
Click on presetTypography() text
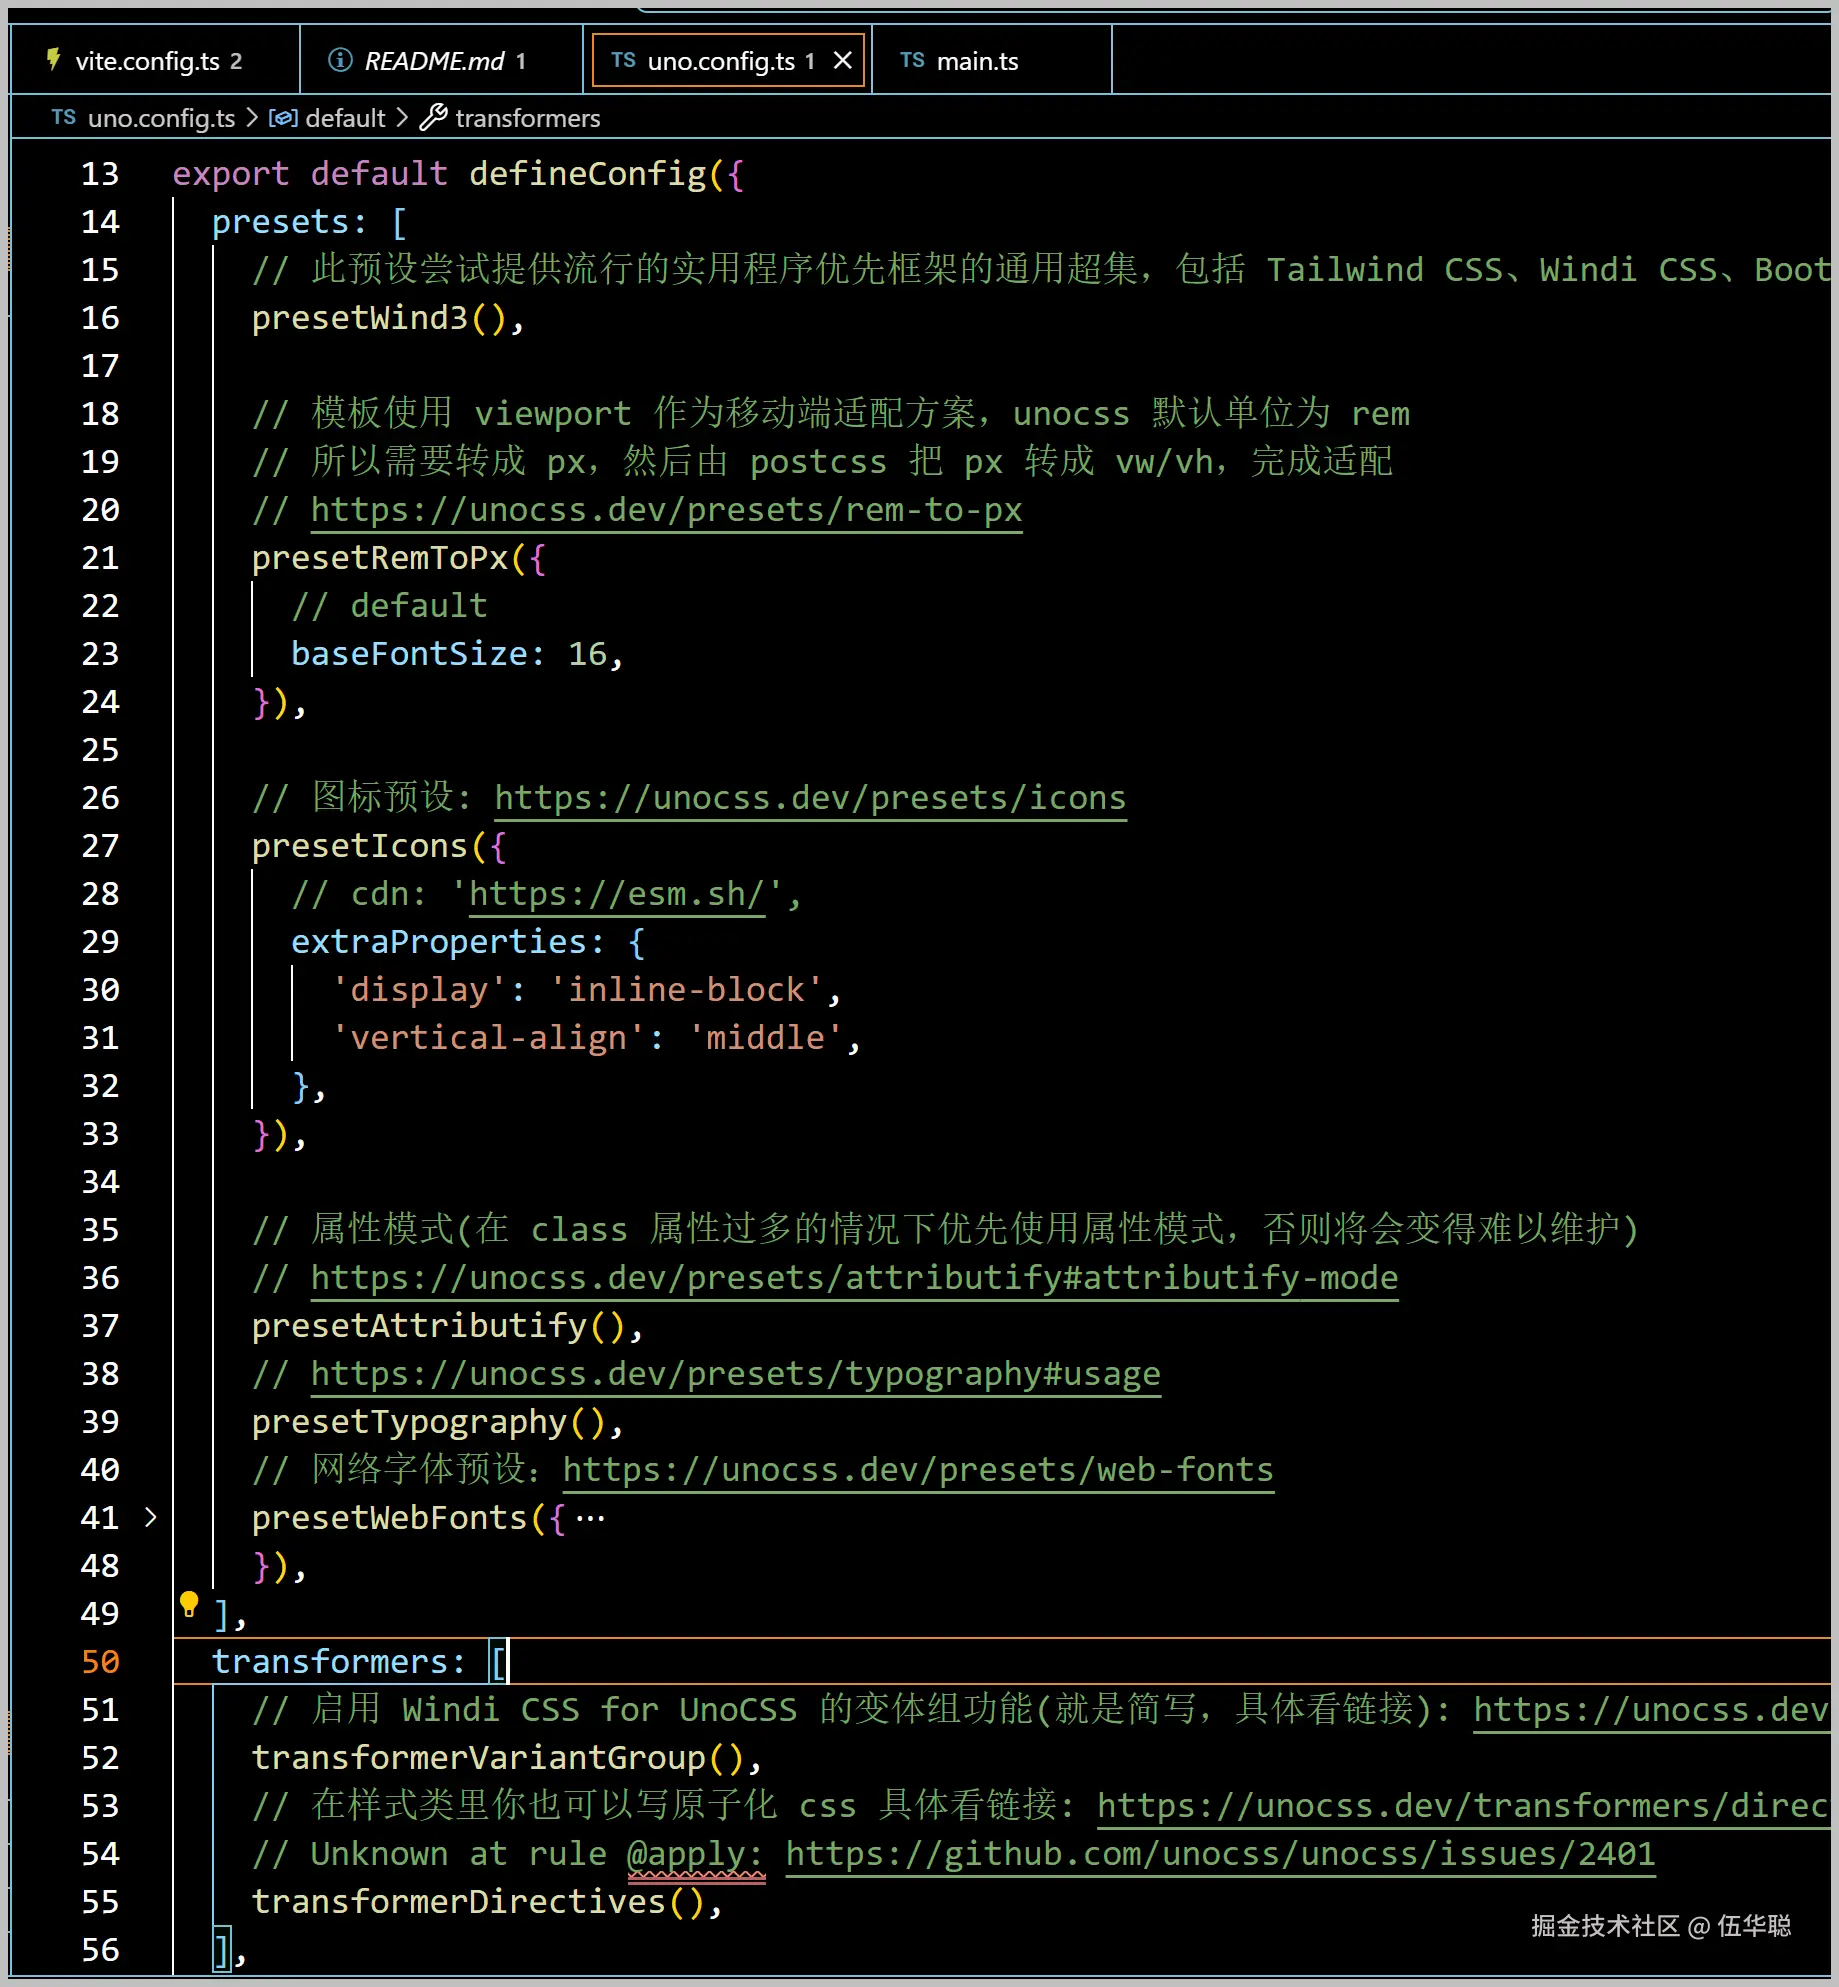pos(428,1422)
